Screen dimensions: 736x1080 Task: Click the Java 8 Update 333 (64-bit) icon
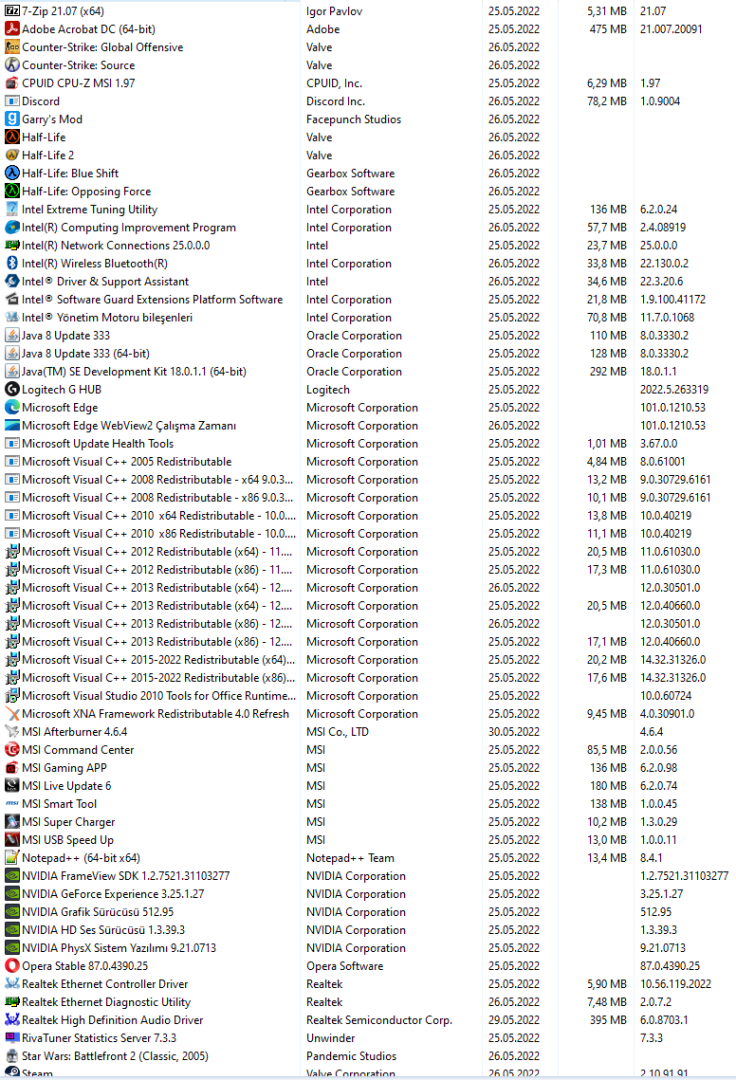coord(12,353)
